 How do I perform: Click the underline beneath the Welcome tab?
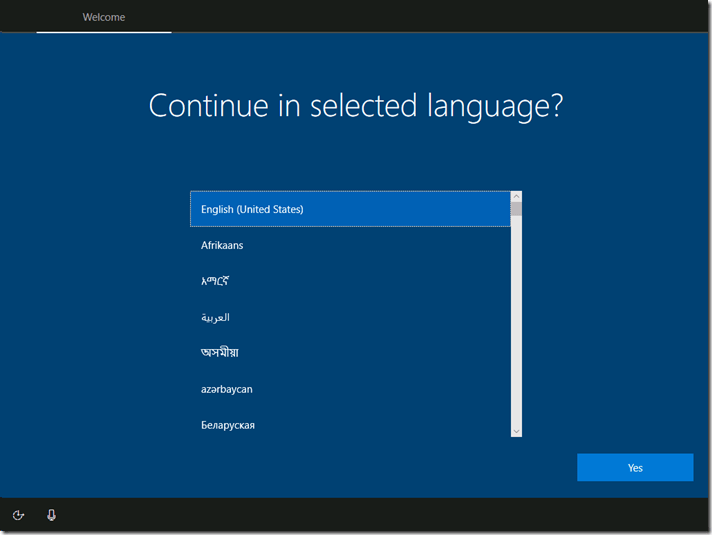tap(104, 32)
